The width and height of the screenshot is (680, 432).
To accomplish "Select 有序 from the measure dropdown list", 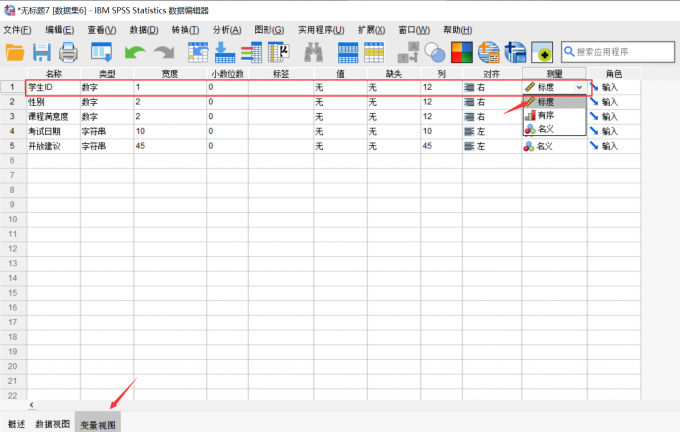I will pos(547,115).
